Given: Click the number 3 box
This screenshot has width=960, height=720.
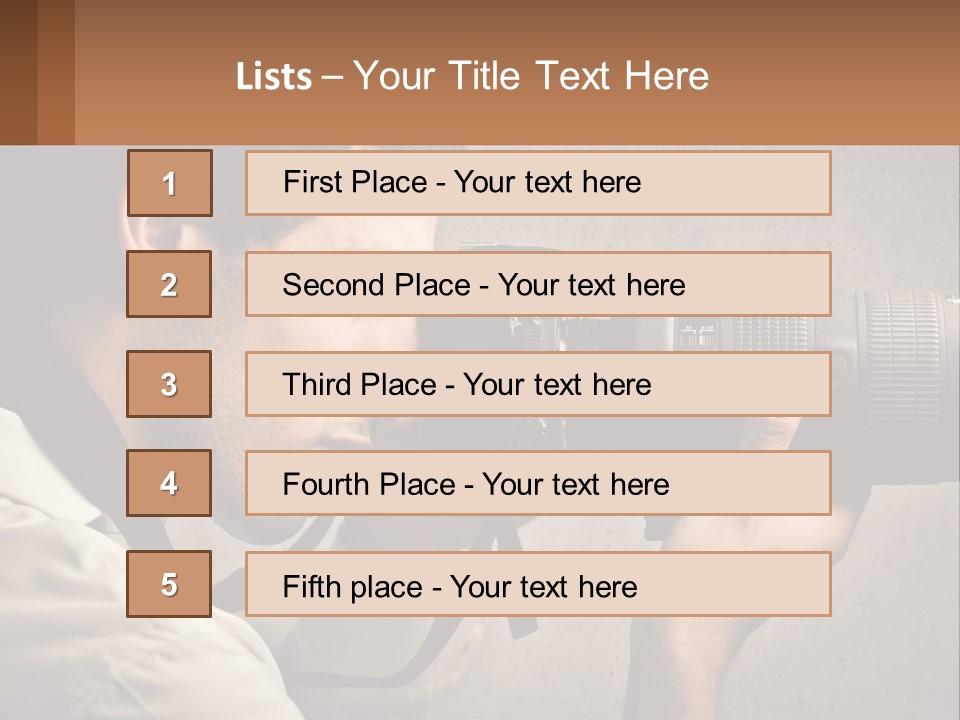Looking at the screenshot, I should click(169, 384).
